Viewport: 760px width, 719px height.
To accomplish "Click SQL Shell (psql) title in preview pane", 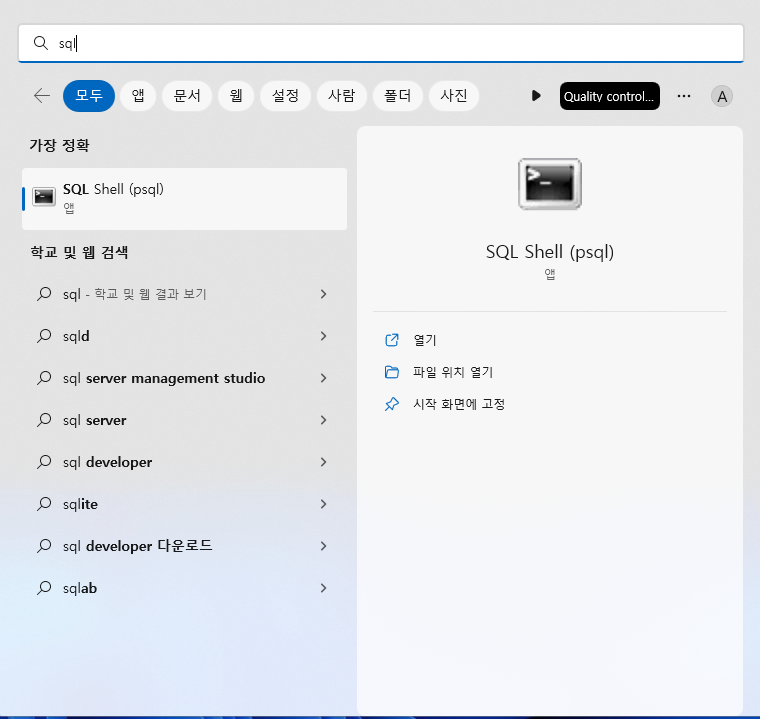I will [550, 252].
